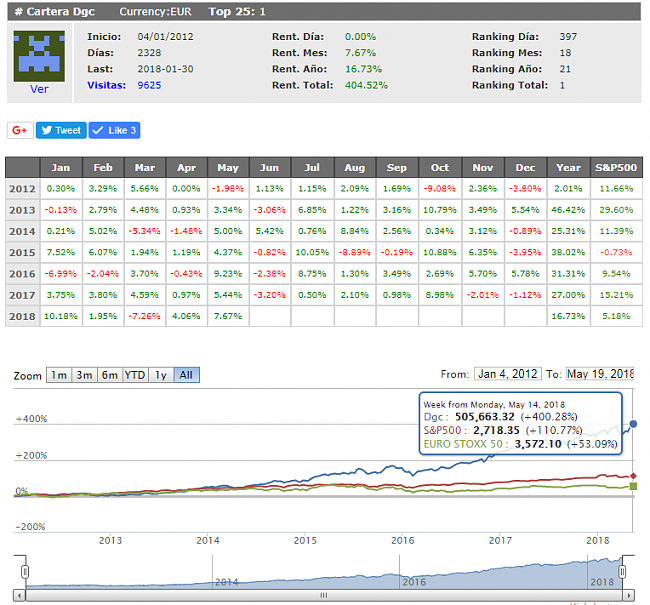Set chart zoom to 3m
Image resolution: width=650 pixels, height=605 pixels.
click(85, 375)
